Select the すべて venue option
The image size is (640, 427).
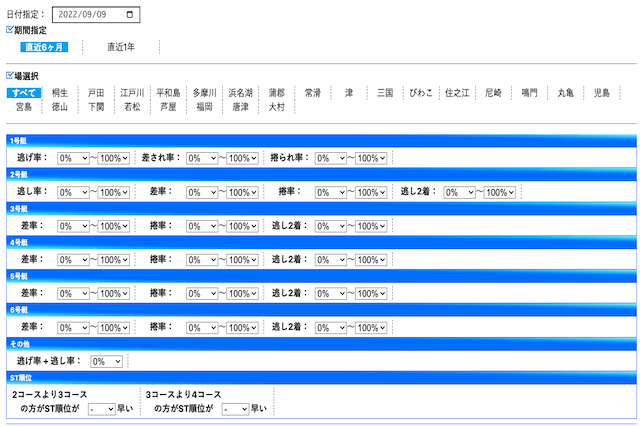23,92
